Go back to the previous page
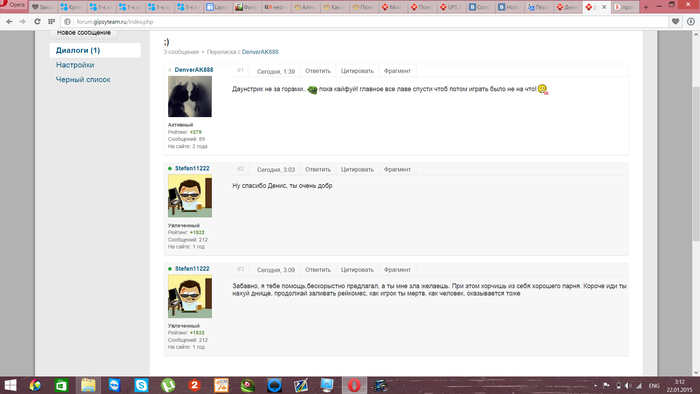Image resolution: width=700 pixels, height=394 pixels. (9, 21)
